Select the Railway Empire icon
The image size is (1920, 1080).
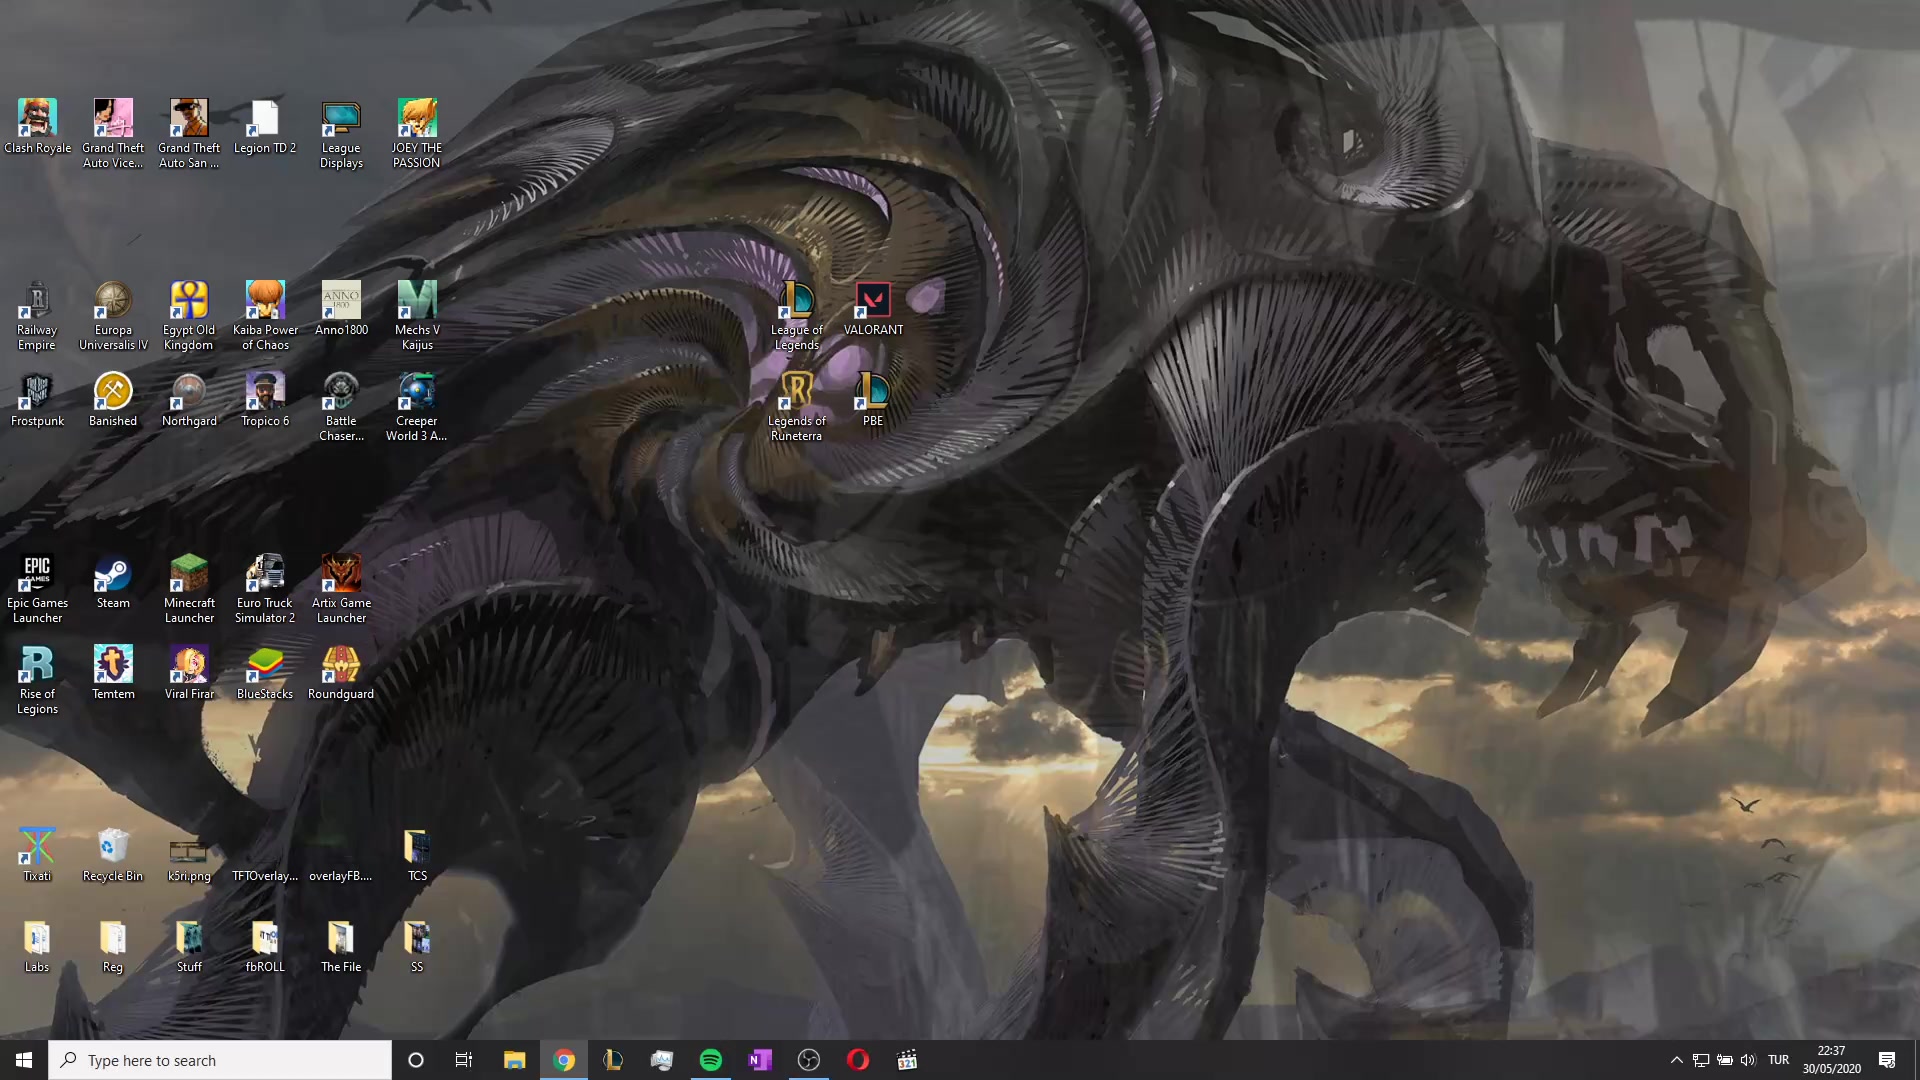click(x=37, y=316)
